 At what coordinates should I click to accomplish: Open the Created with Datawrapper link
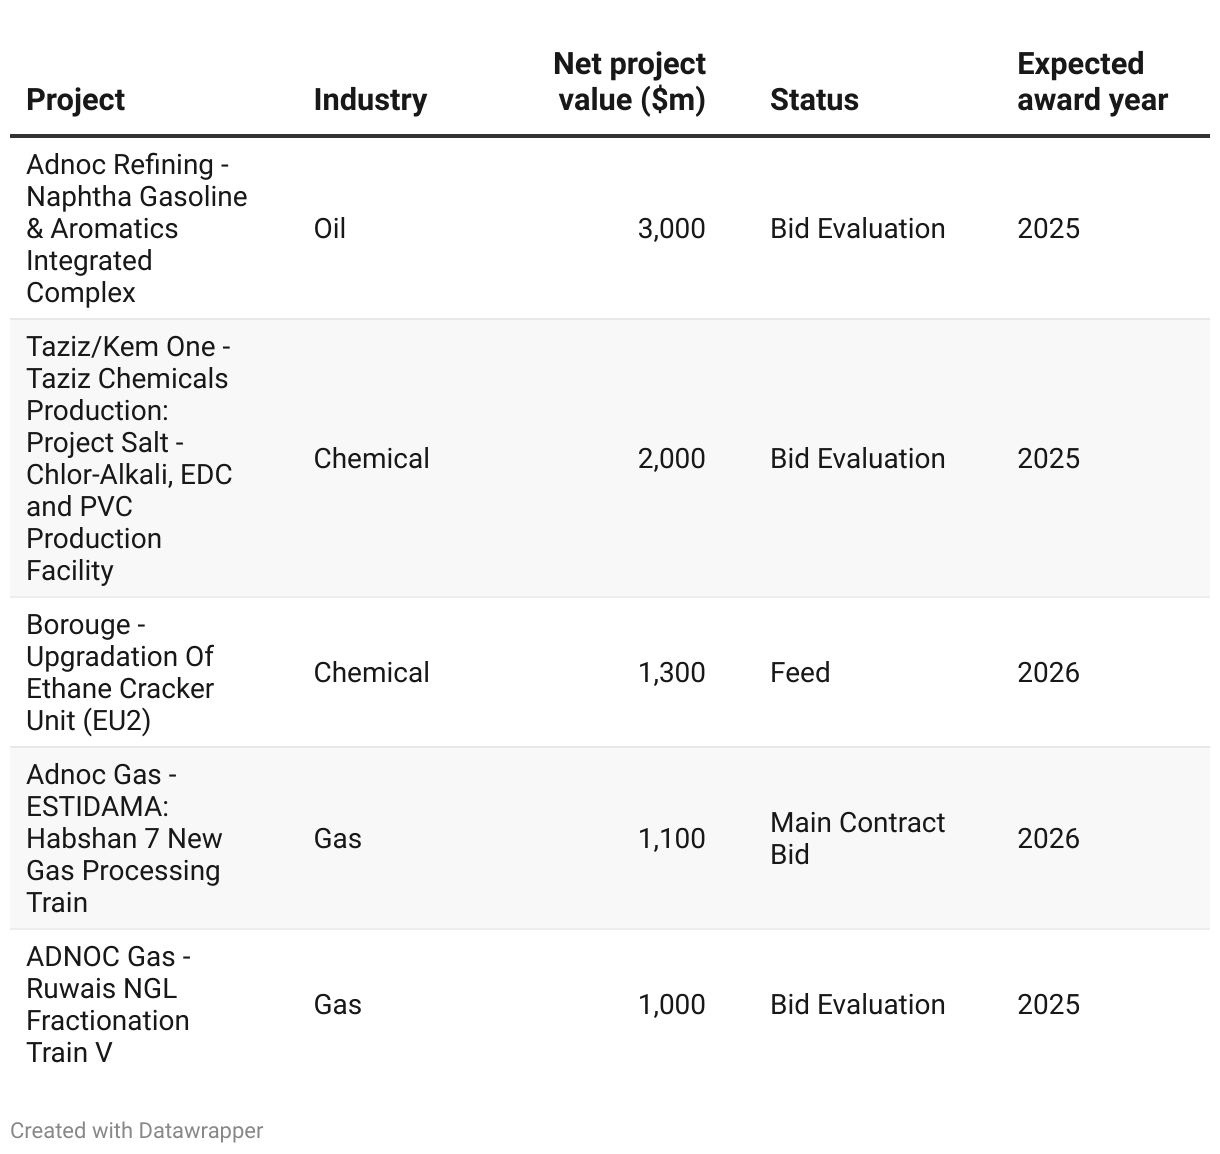click(137, 1131)
